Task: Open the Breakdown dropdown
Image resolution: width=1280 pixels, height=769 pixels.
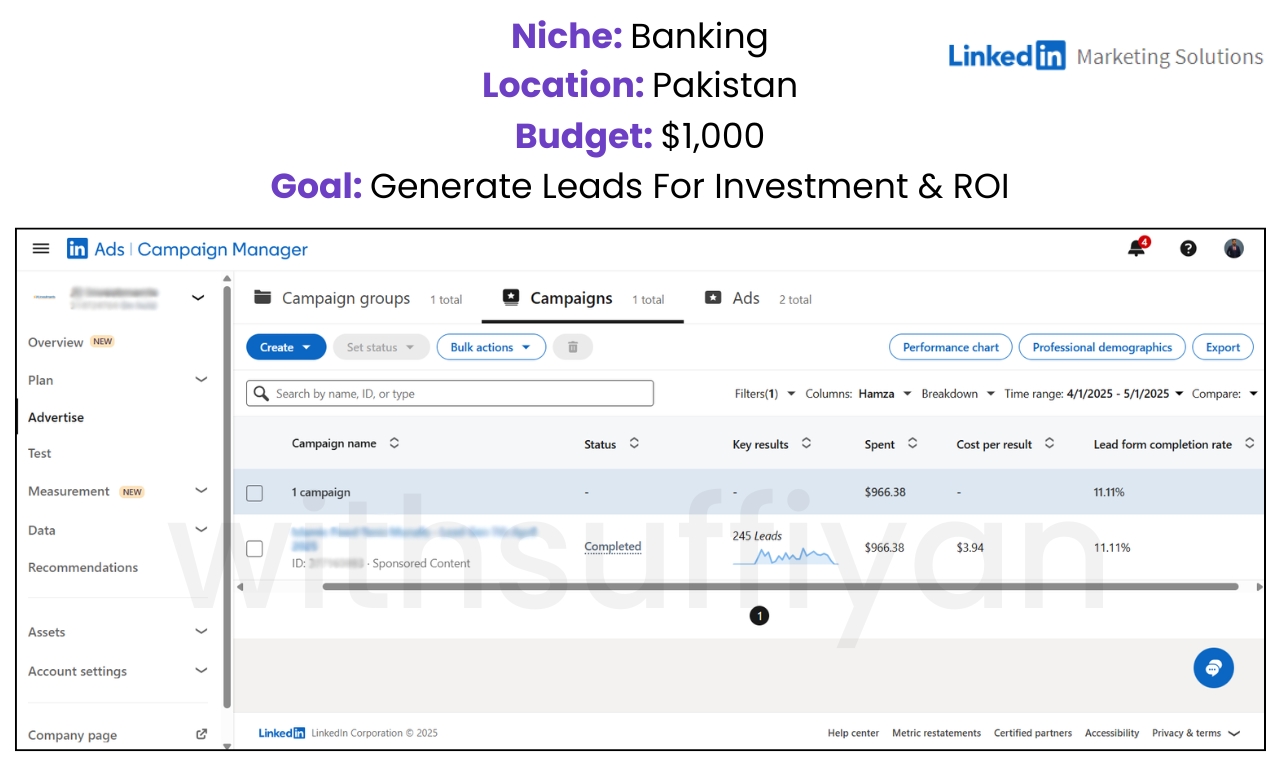Action: pyautogui.click(x=958, y=394)
